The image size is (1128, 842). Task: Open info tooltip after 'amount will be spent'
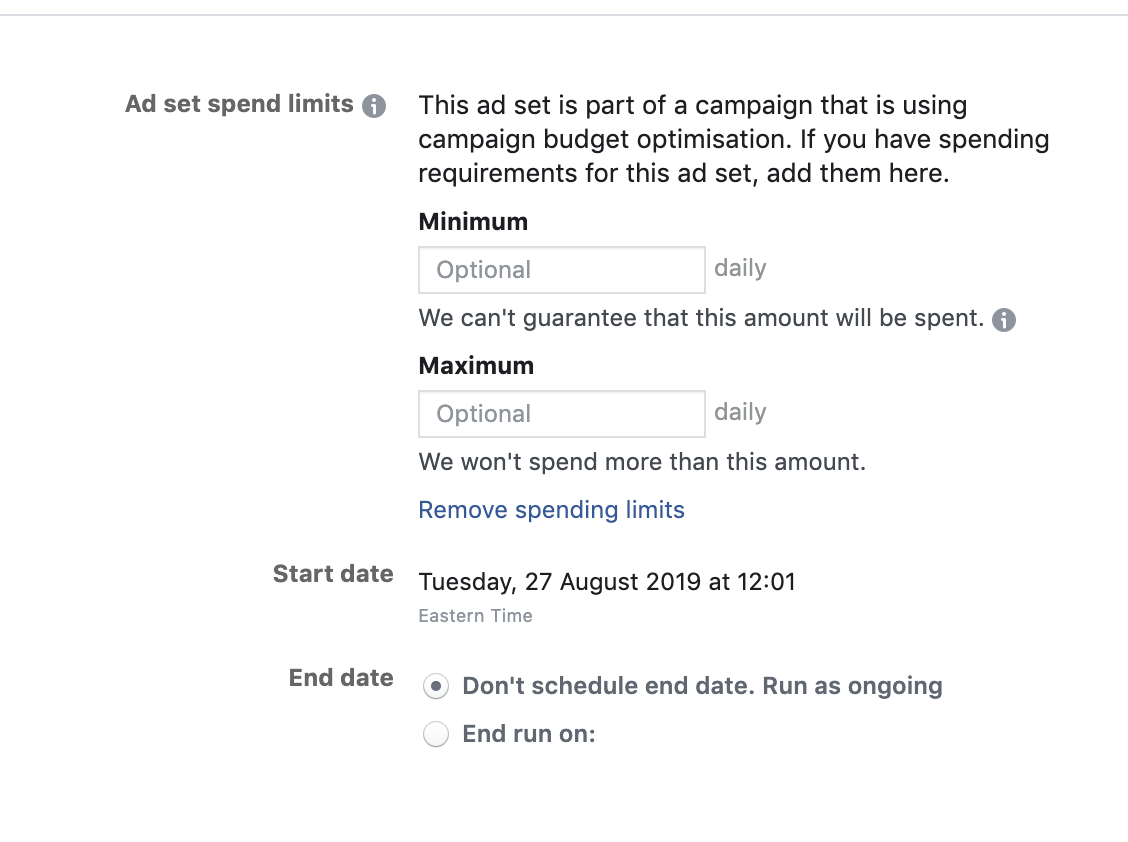(x=1004, y=320)
